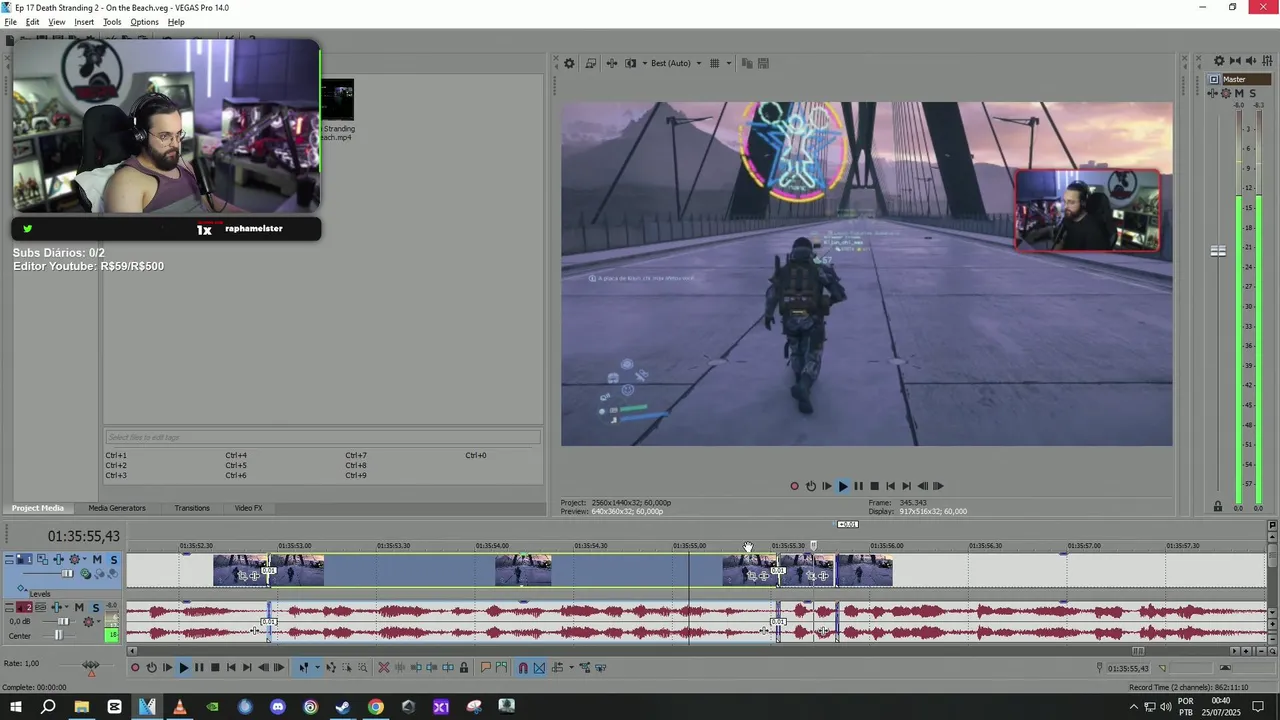This screenshot has height=720, width=1280.
Task: Toggle Master bus Mute button
Action: (x=1239, y=93)
